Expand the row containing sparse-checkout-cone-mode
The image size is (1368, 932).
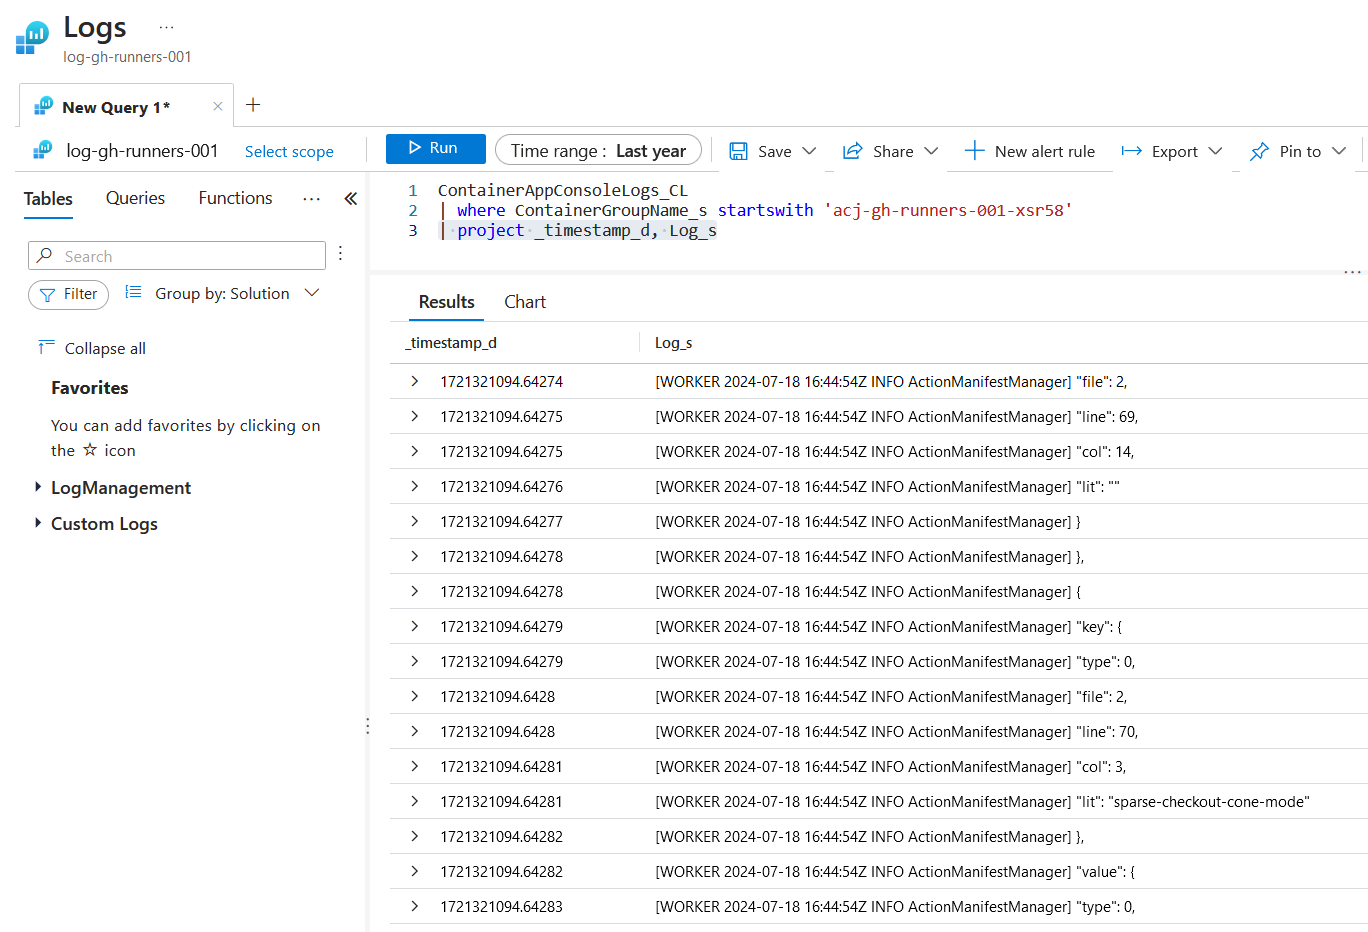[x=414, y=801]
